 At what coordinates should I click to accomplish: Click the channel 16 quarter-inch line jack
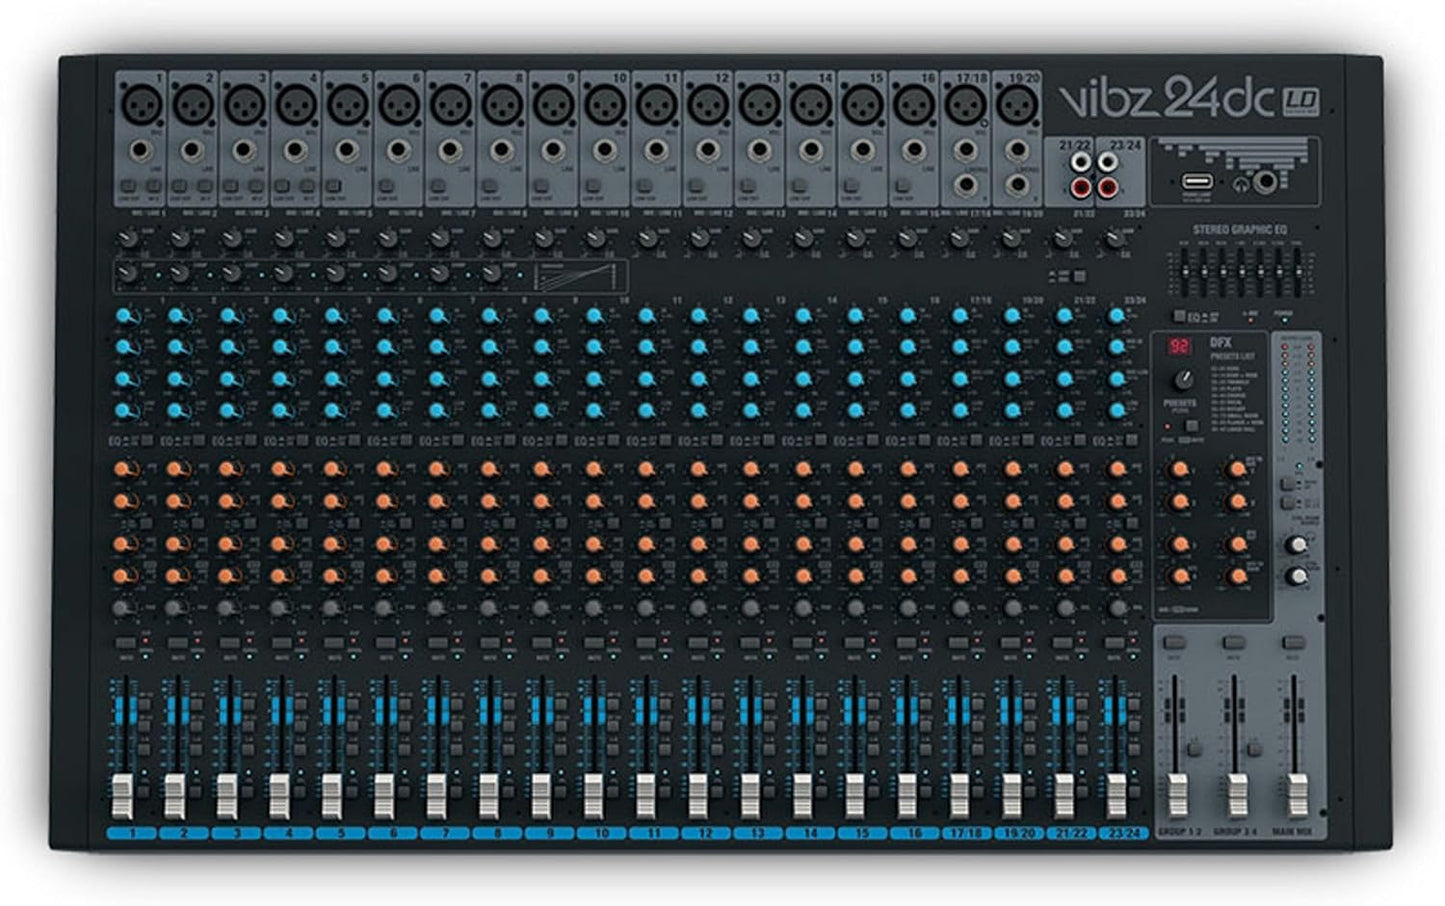(x=913, y=150)
